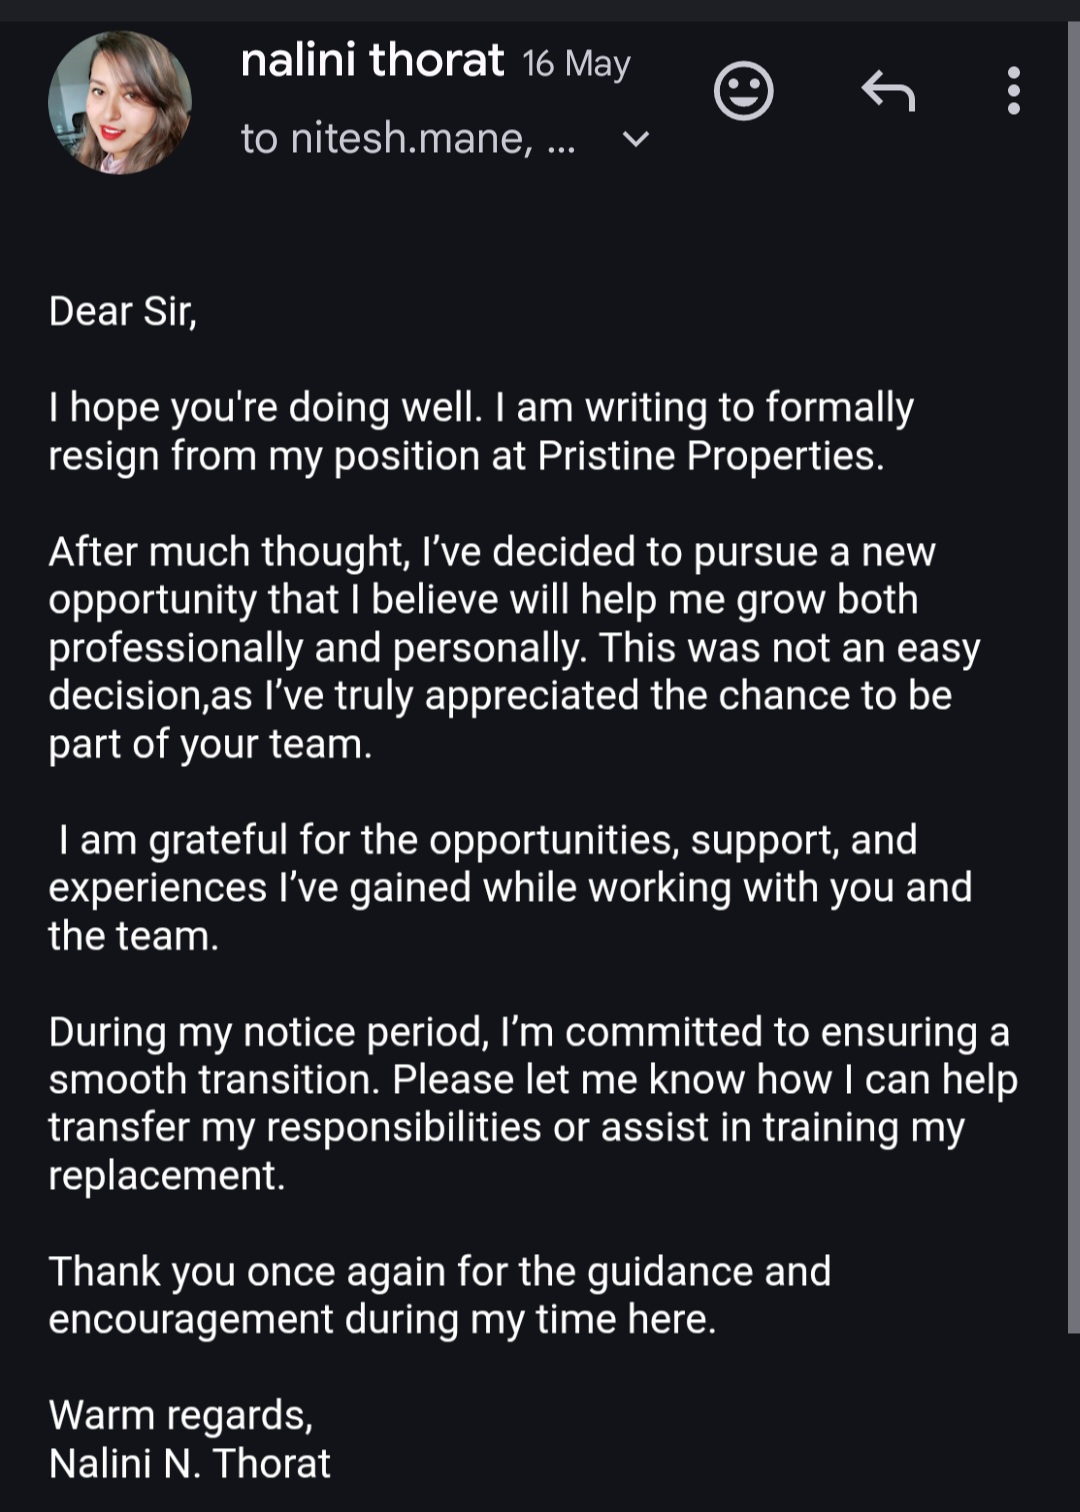
Task: Click the "Dear Sir," greeting
Action: tap(123, 311)
